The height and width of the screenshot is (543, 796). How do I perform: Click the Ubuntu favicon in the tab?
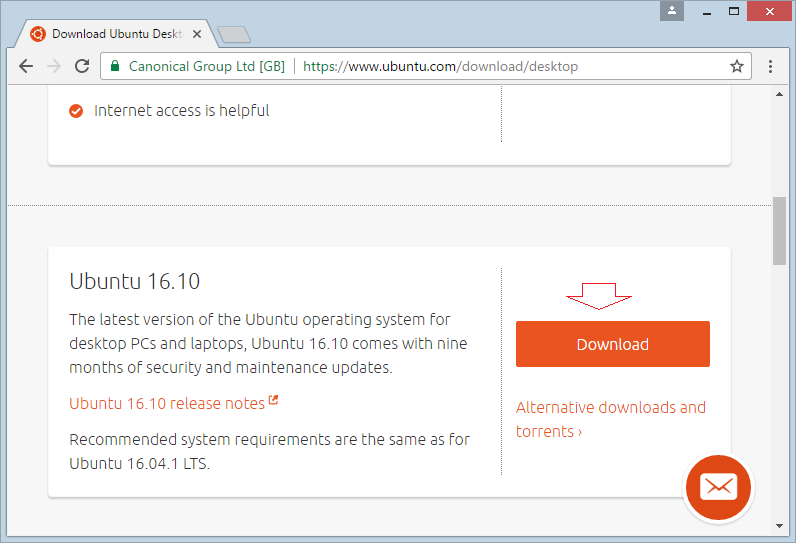coord(38,34)
